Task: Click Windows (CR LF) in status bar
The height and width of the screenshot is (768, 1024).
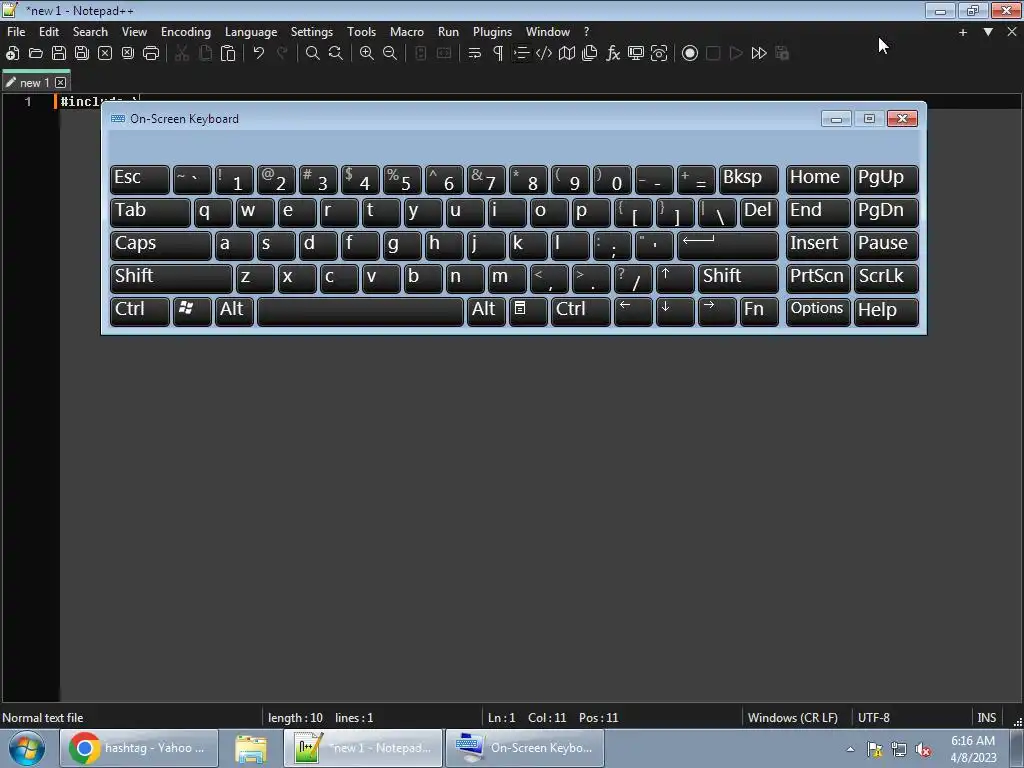Action: pos(792,717)
